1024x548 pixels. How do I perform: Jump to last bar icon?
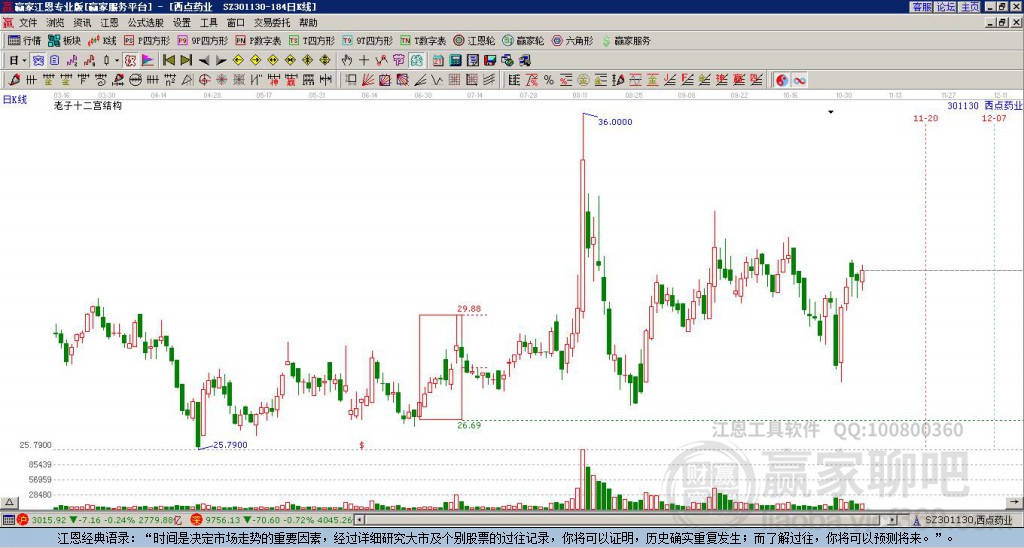coord(186,60)
